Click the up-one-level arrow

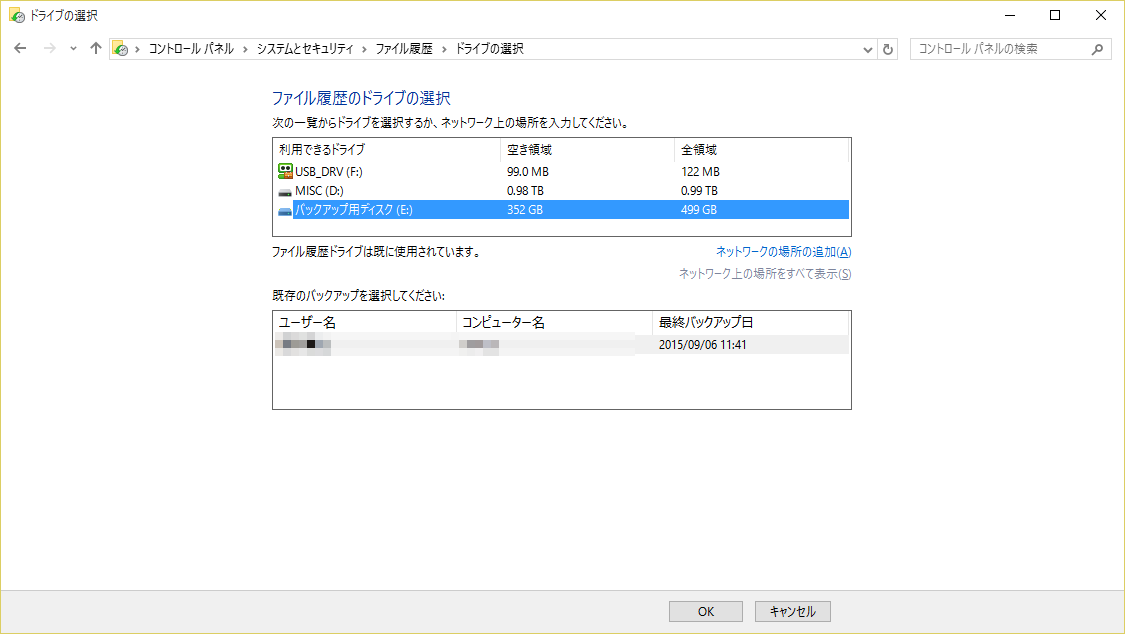click(x=96, y=49)
